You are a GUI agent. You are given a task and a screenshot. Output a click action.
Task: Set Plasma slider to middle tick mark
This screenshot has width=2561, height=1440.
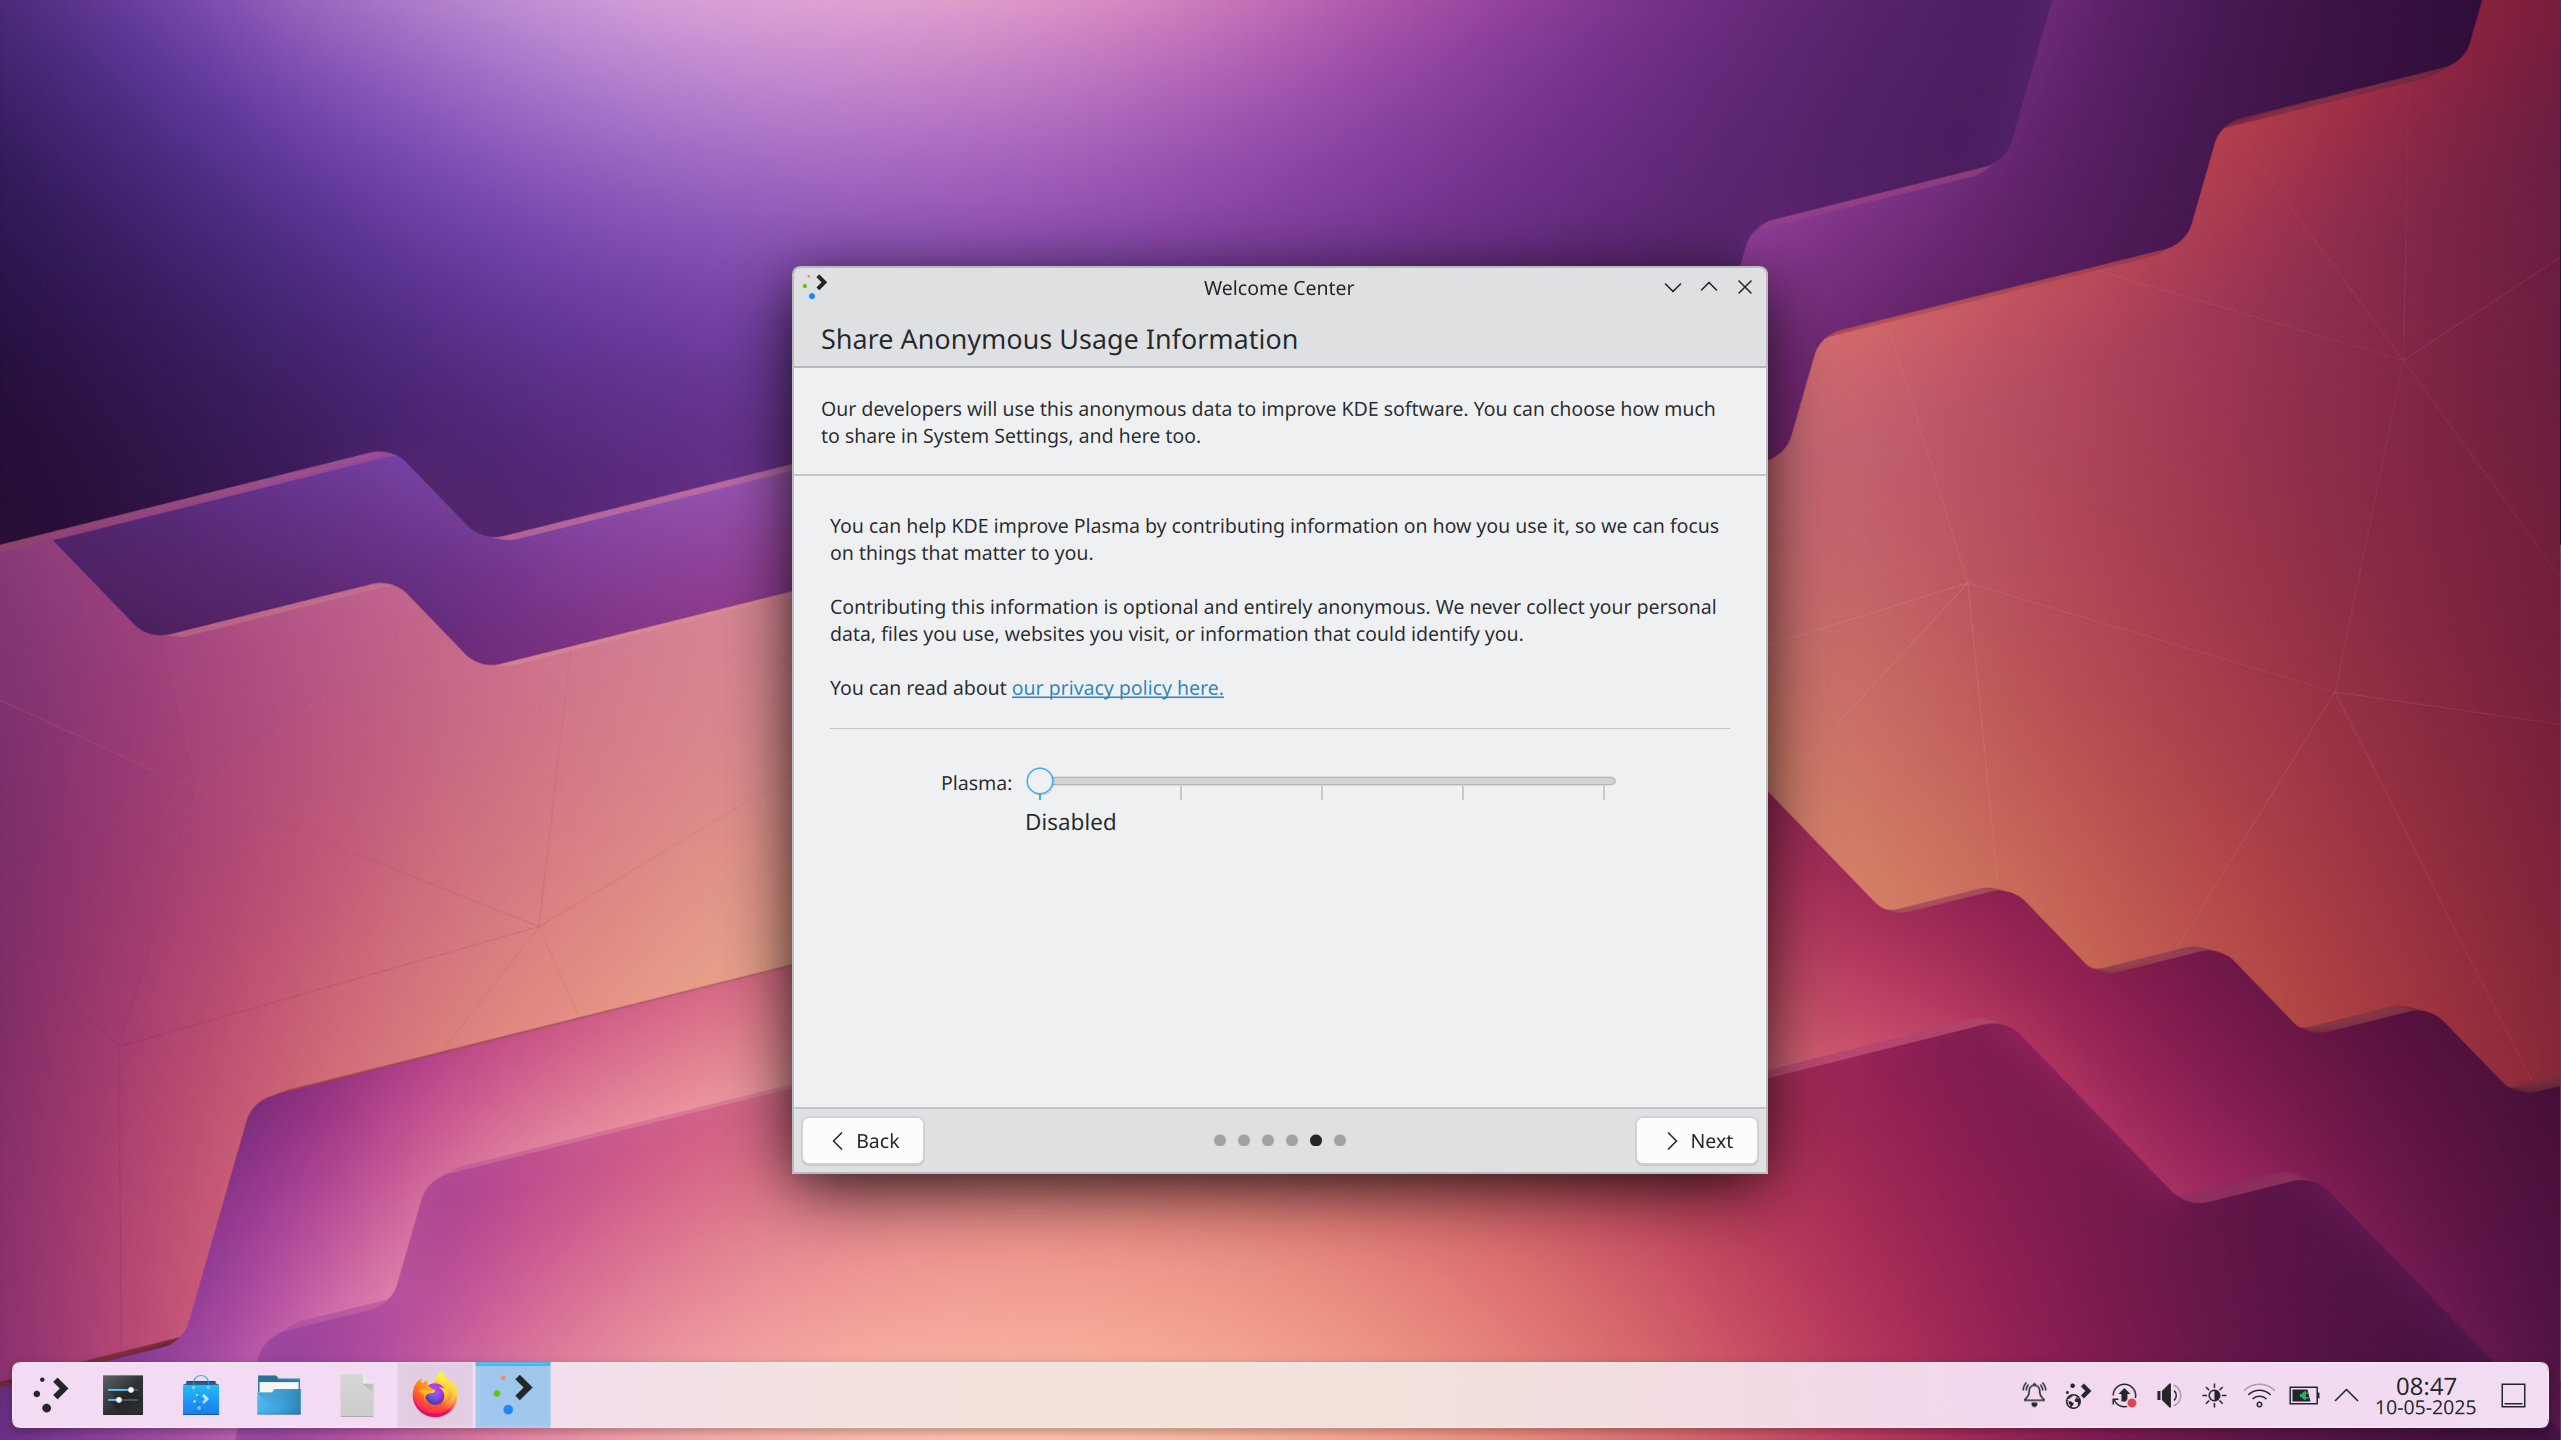[1322, 781]
